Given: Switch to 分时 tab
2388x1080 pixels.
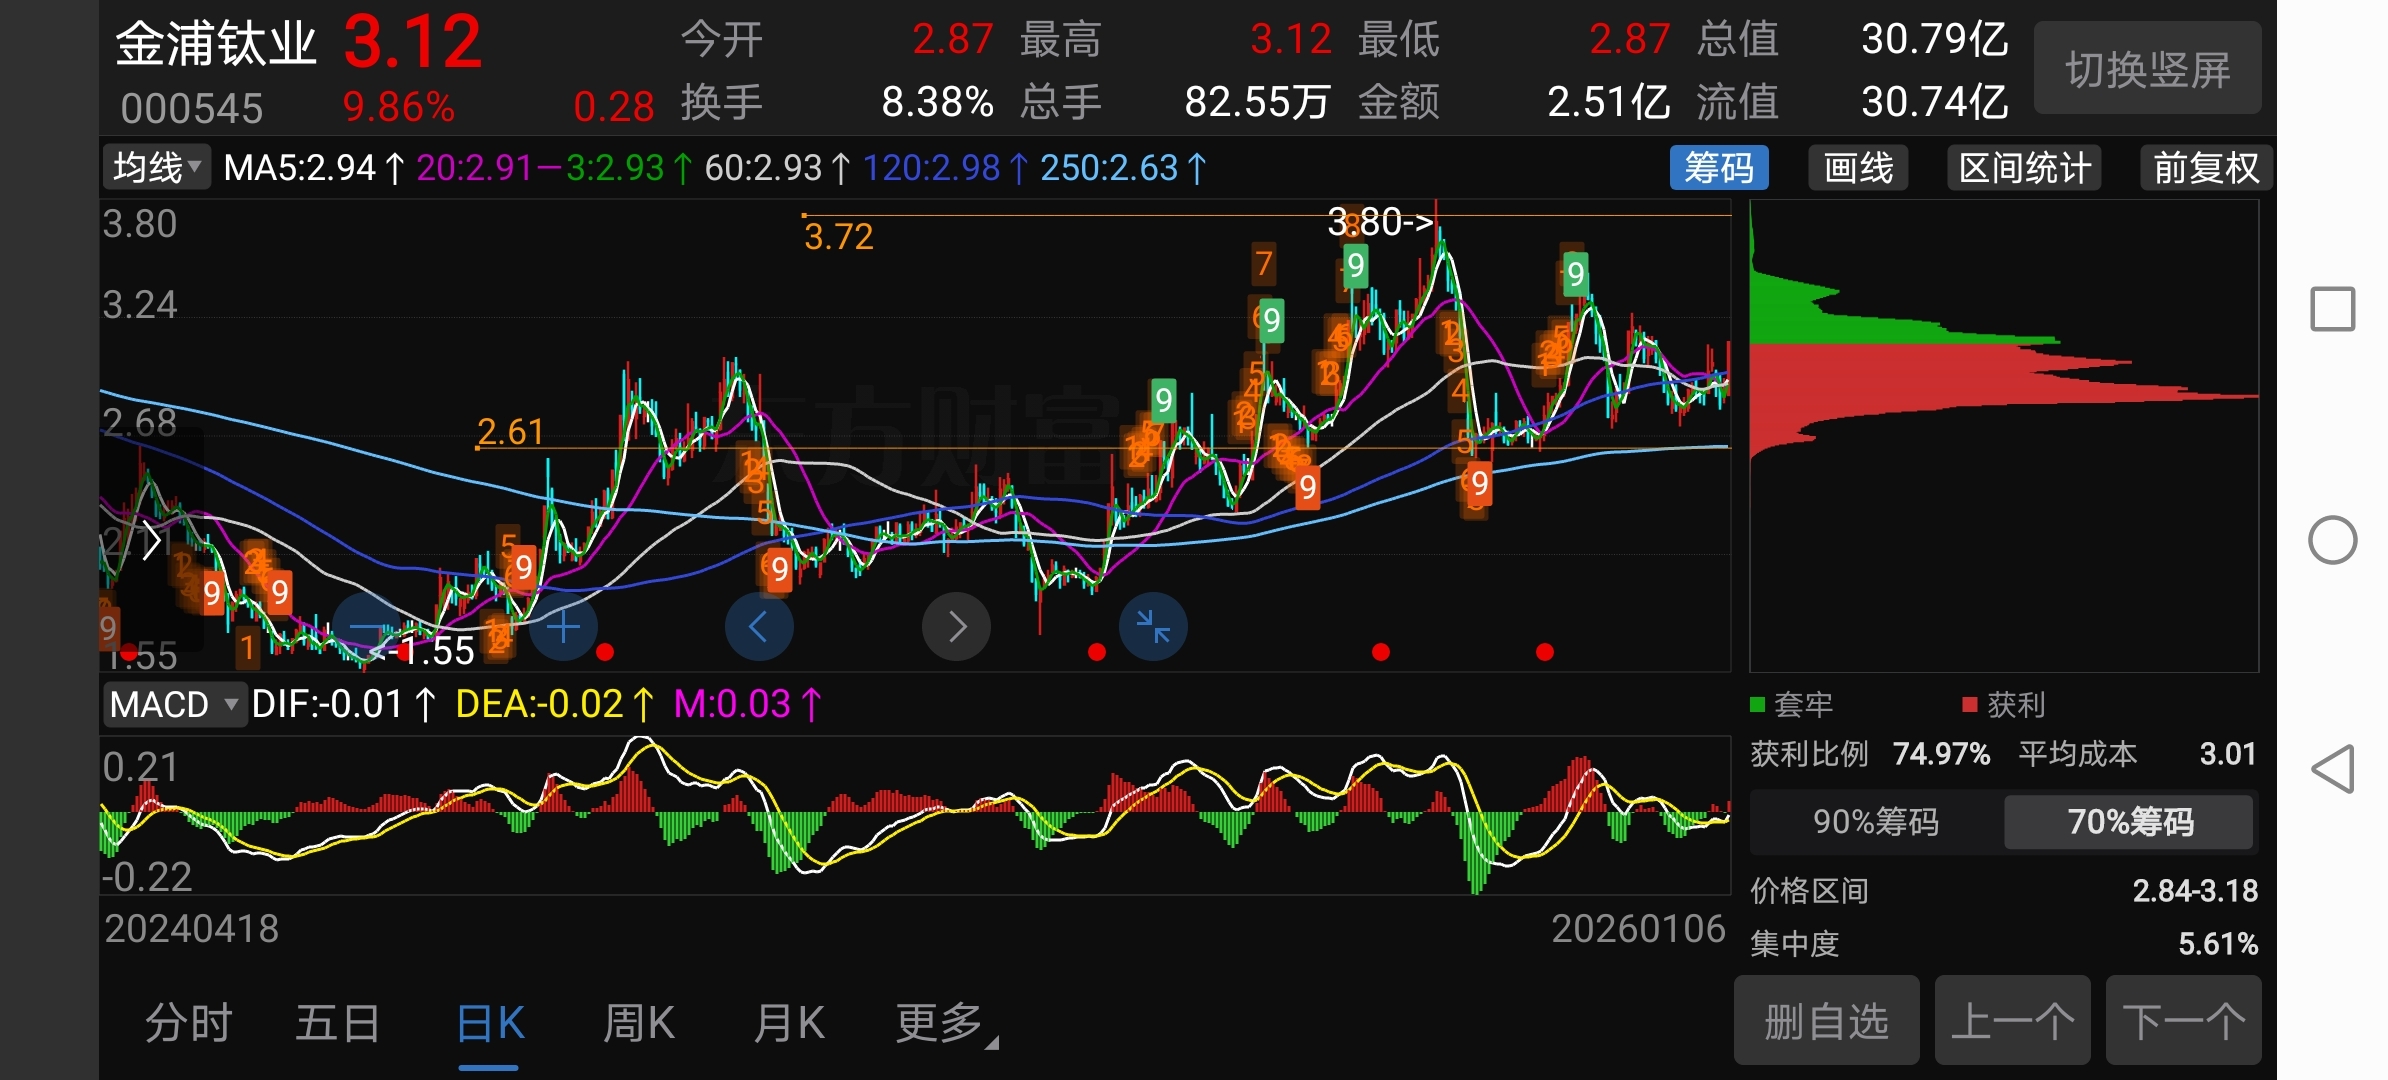Looking at the screenshot, I should [x=189, y=1024].
